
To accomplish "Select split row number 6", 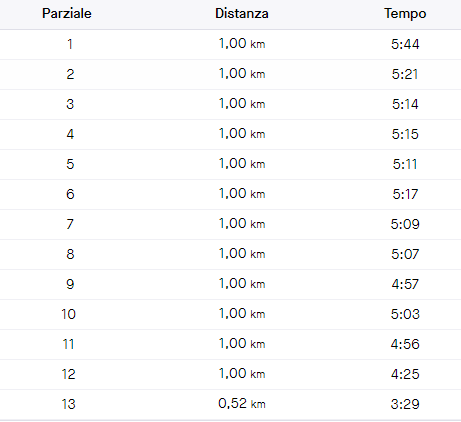I will coord(230,194).
